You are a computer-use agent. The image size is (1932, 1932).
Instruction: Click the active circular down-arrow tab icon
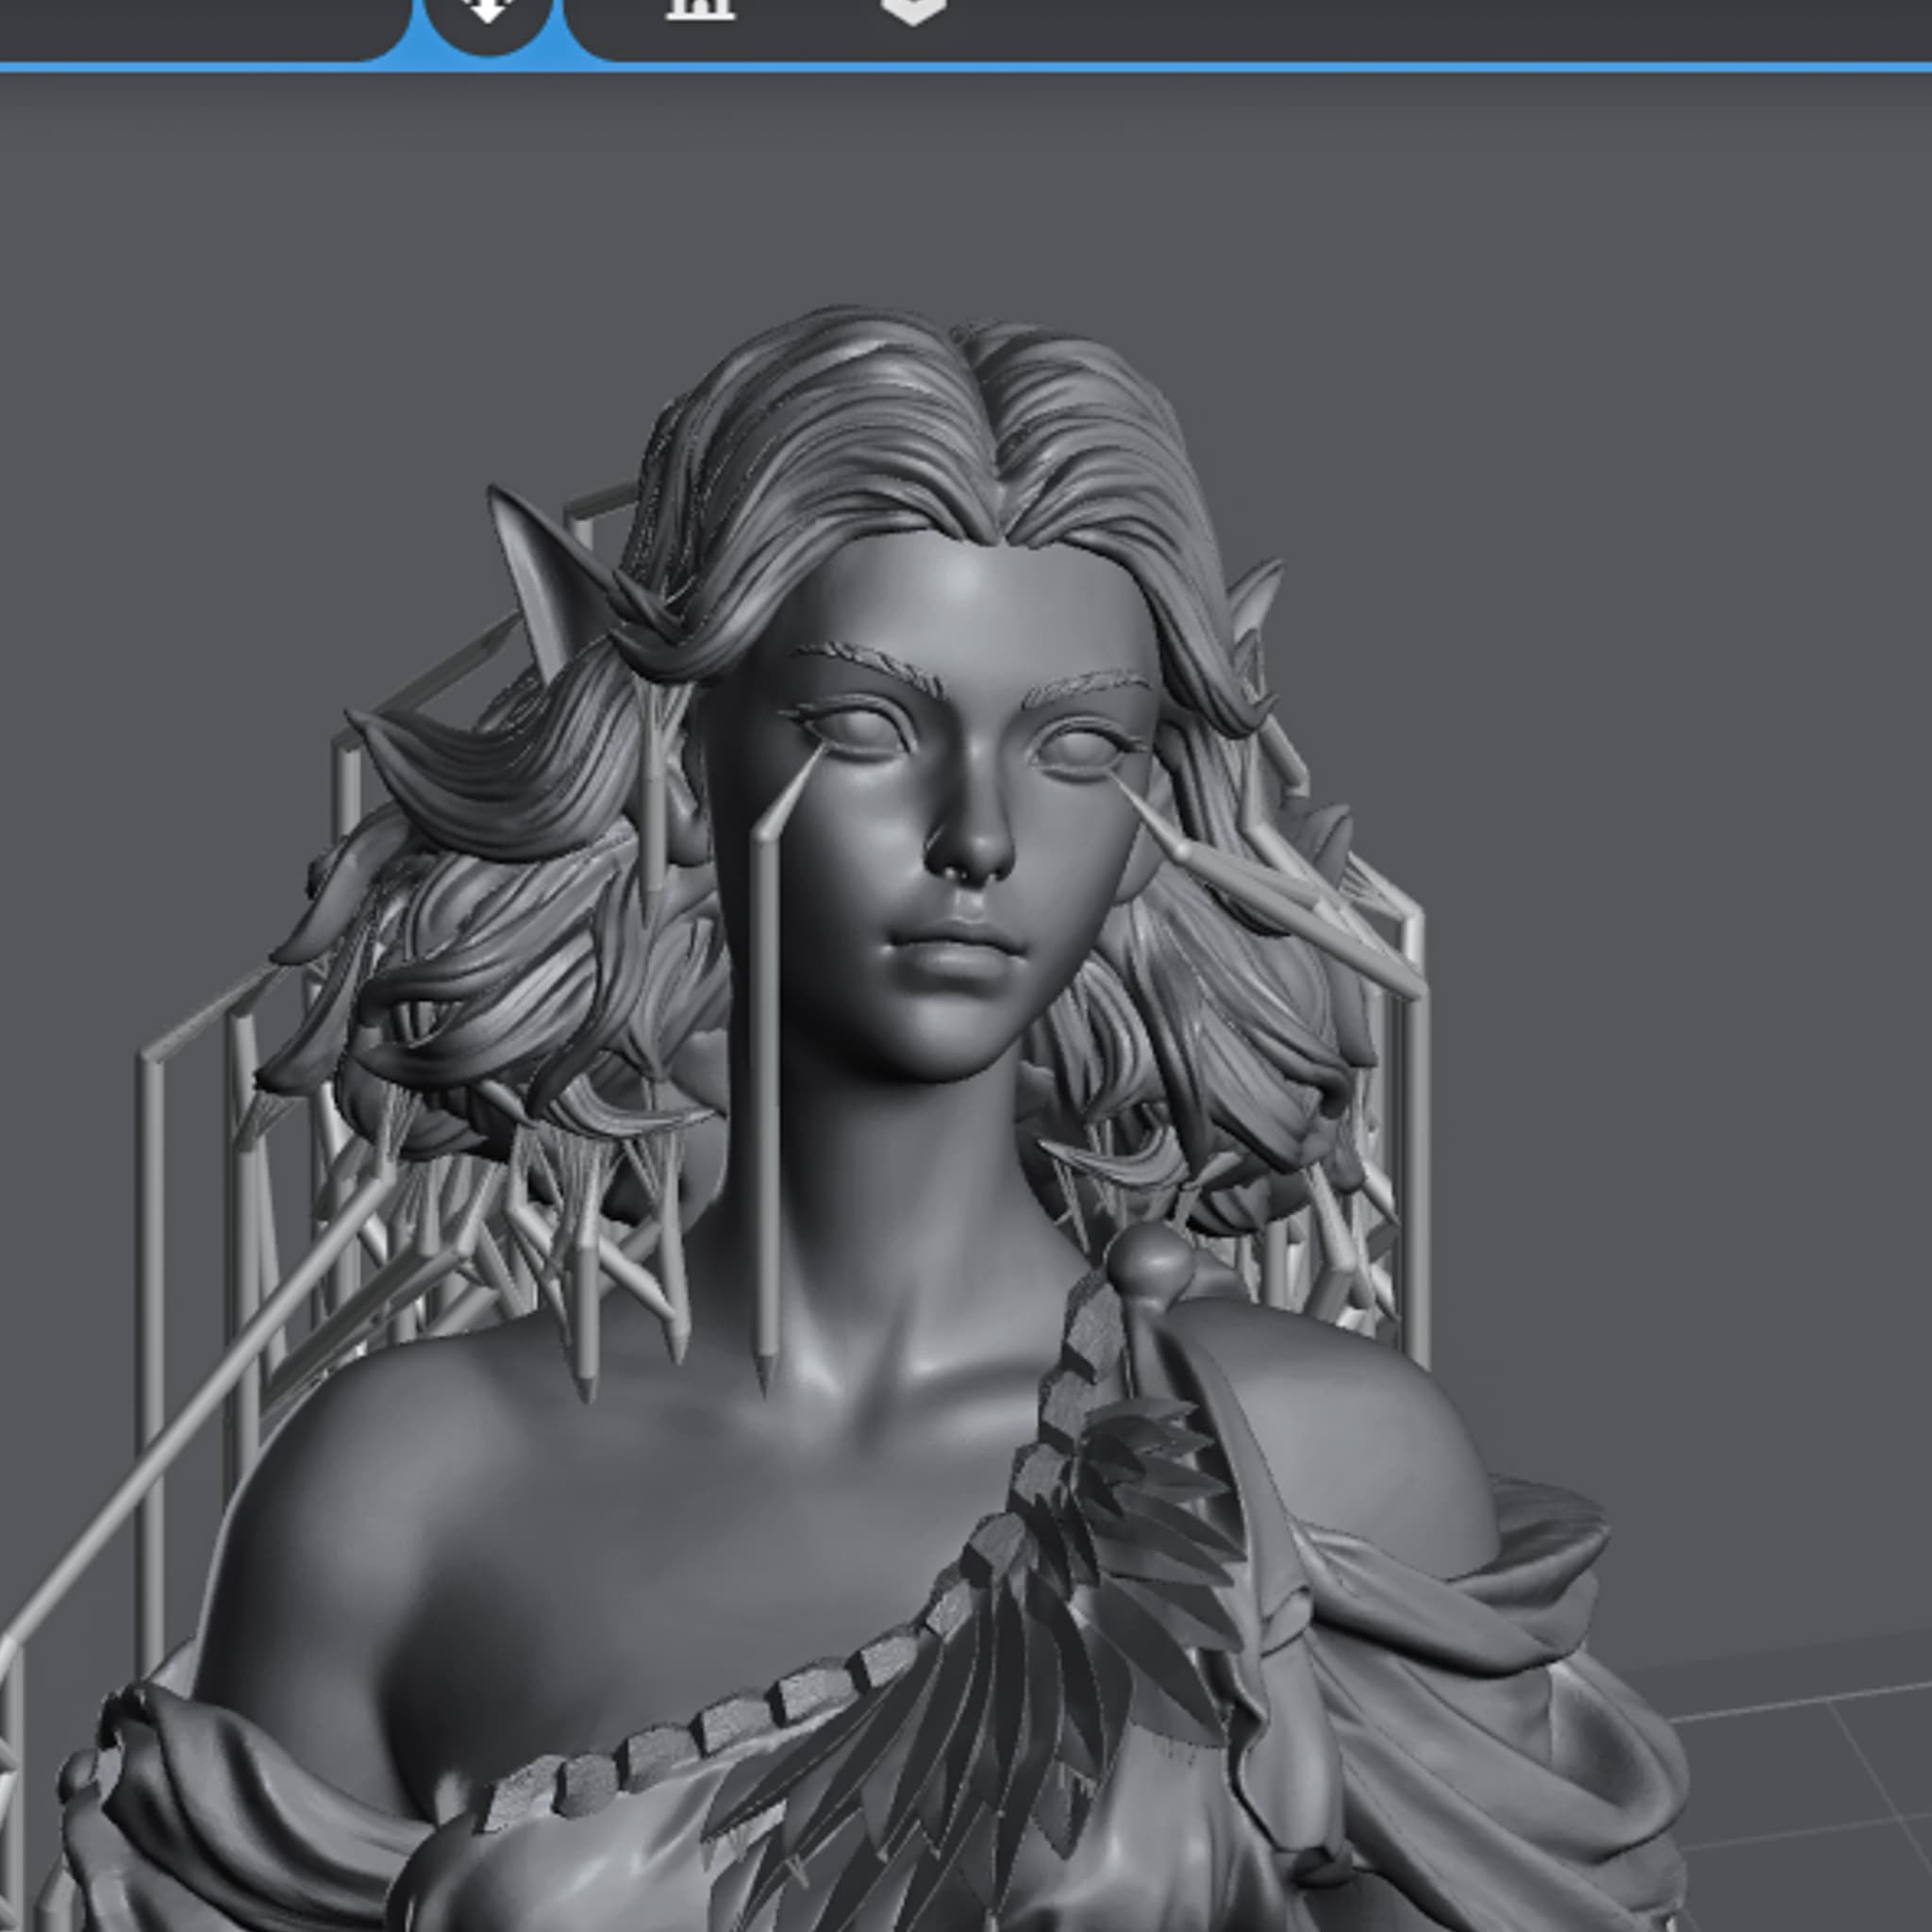click(488, 12)
